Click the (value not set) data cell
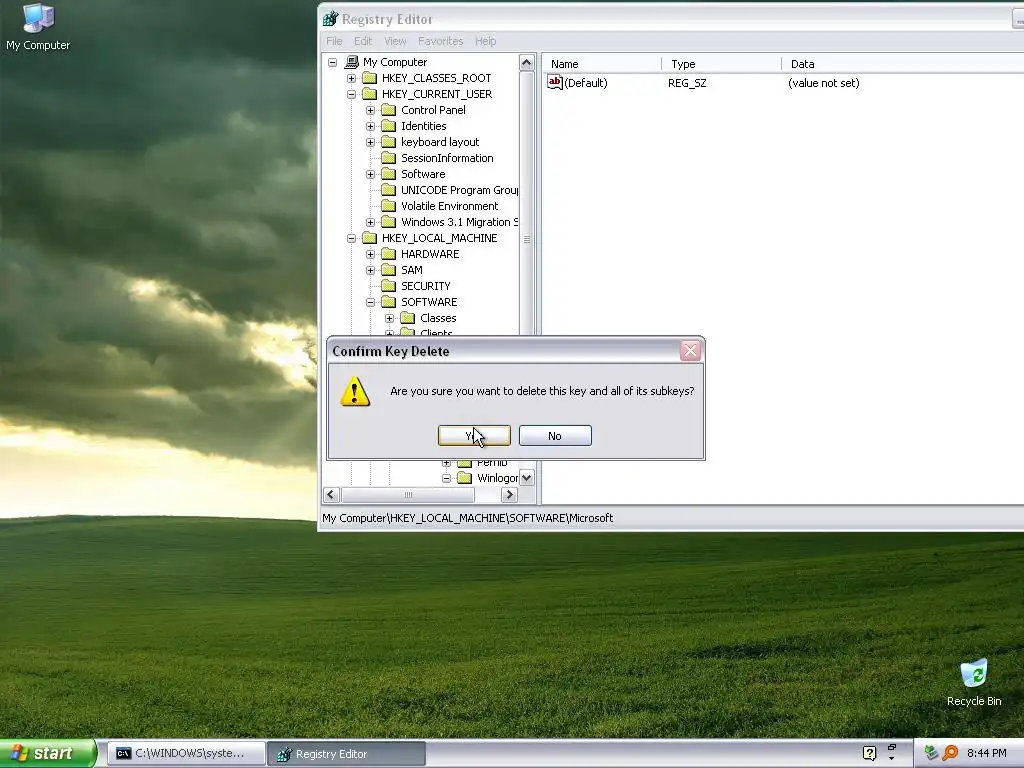 824,83
